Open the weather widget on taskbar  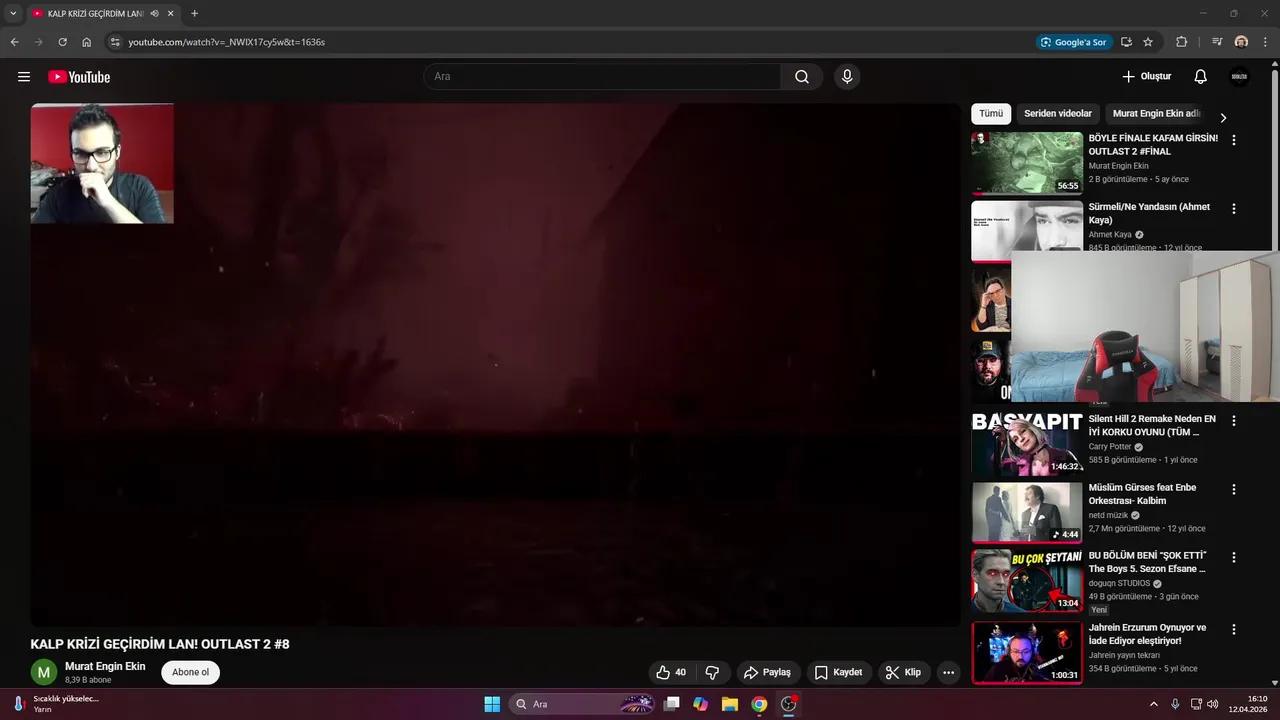click(55, 704)
